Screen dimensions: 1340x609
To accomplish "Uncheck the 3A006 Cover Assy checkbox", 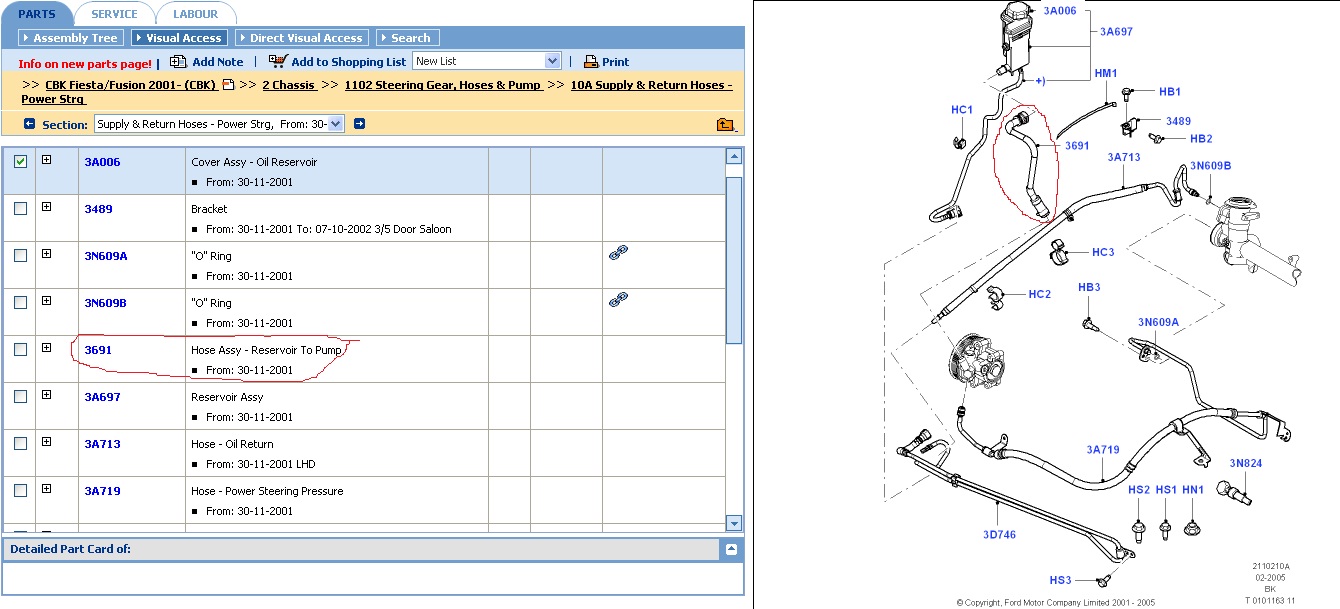I will (21, 161).
